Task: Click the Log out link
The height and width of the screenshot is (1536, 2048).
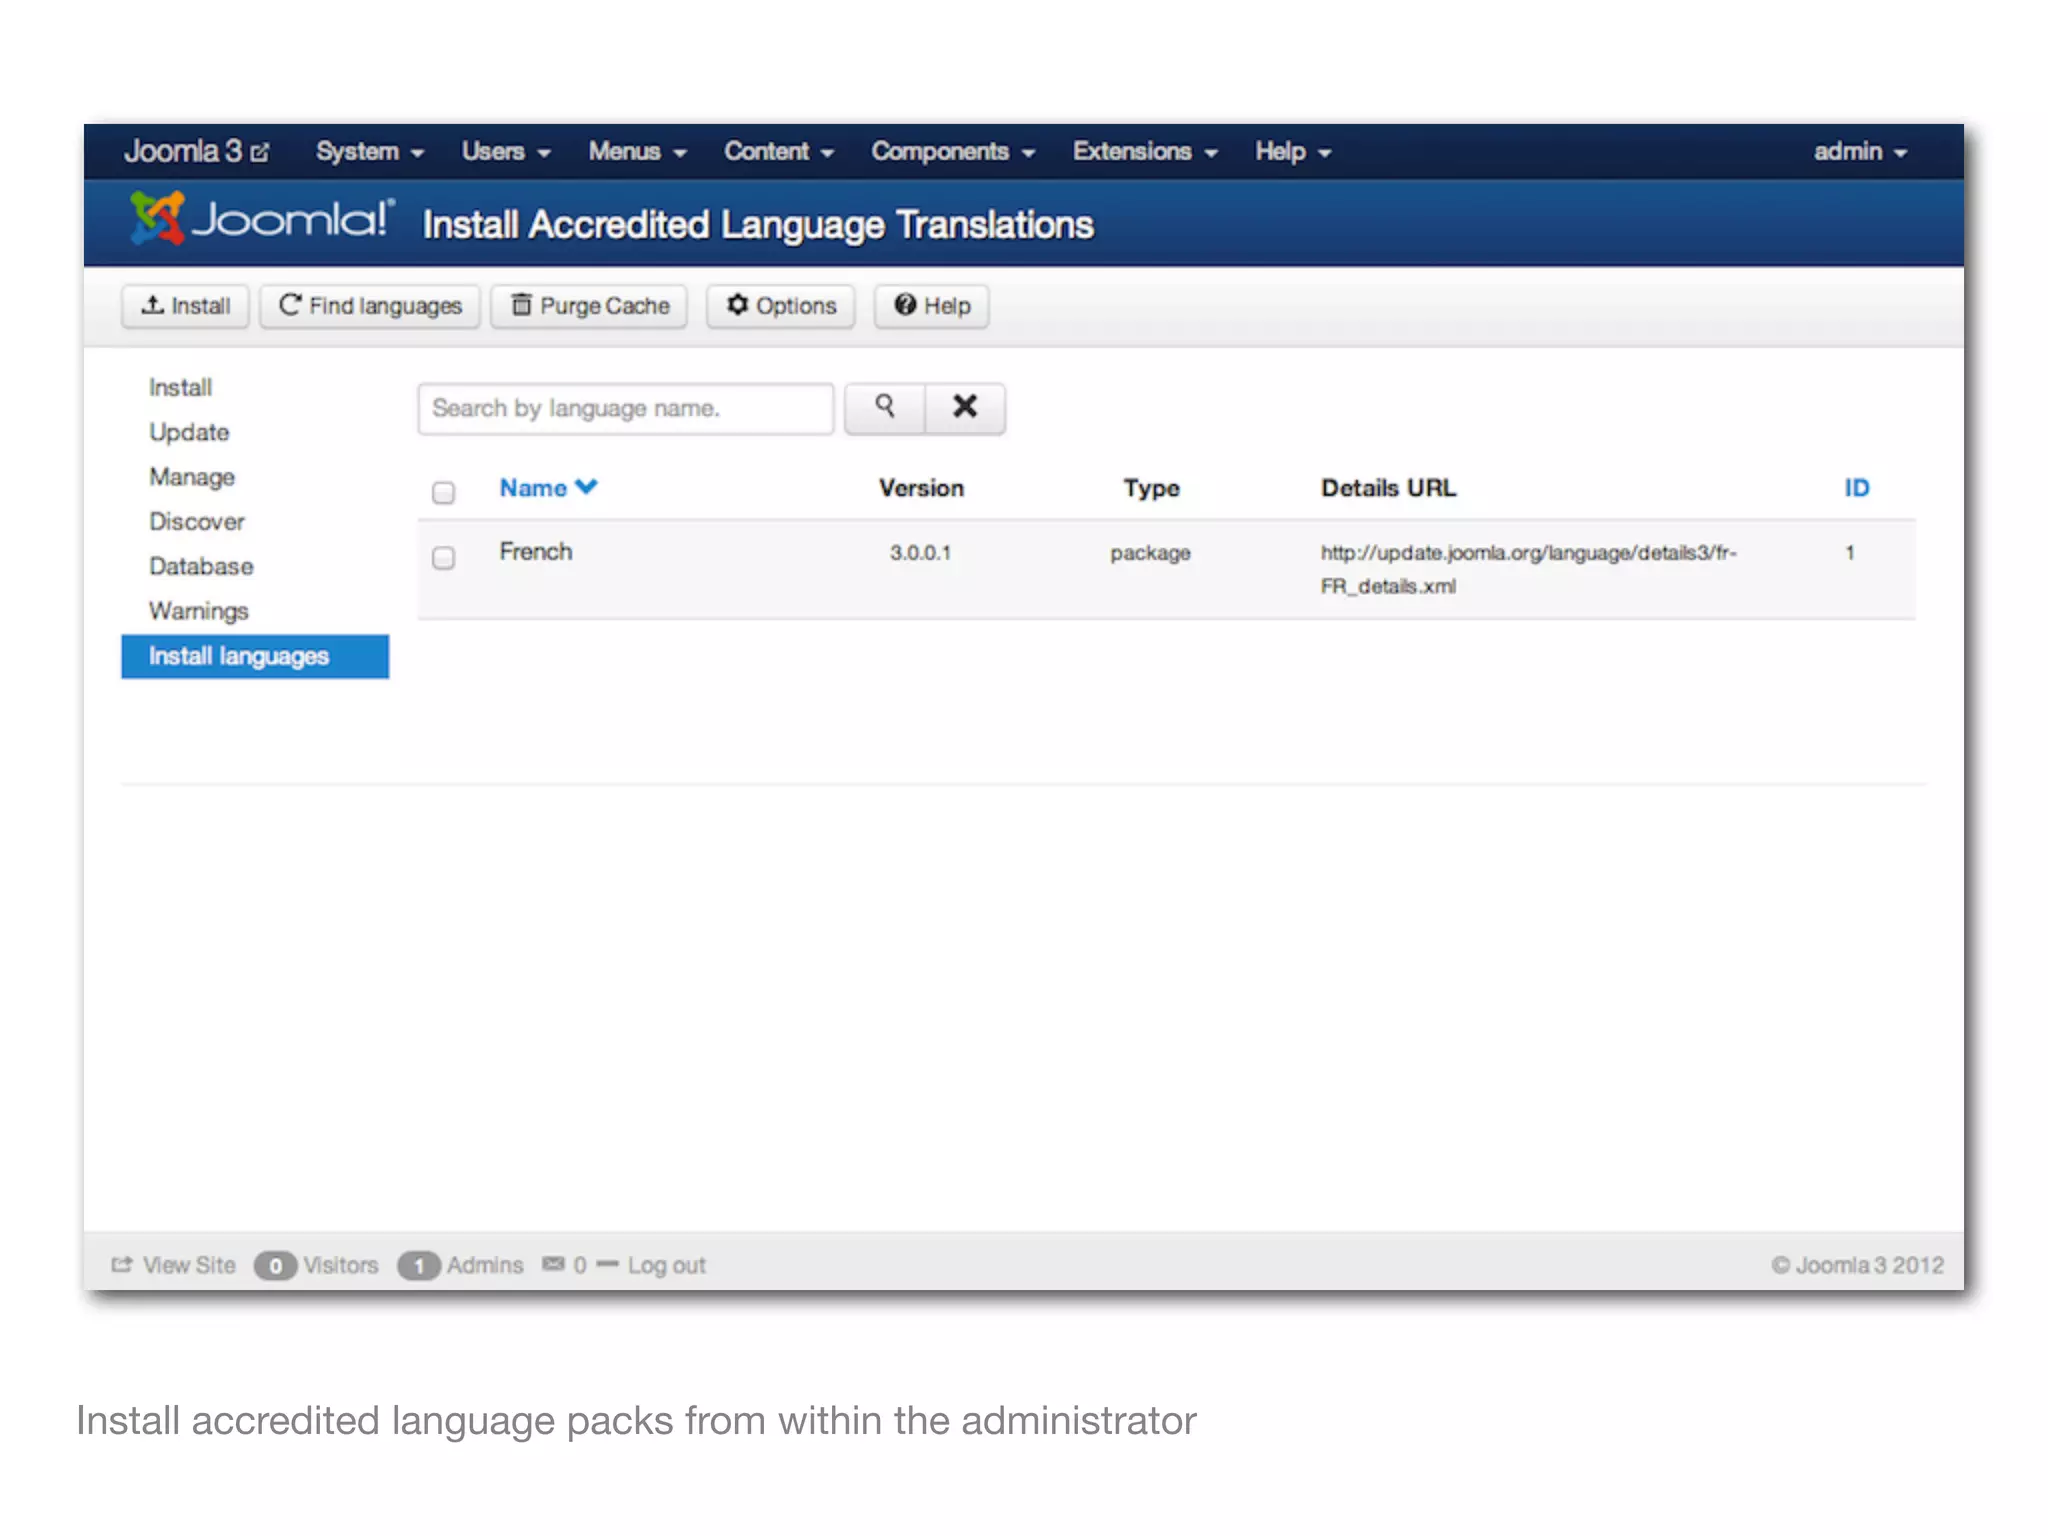Action: (666, 1265)
